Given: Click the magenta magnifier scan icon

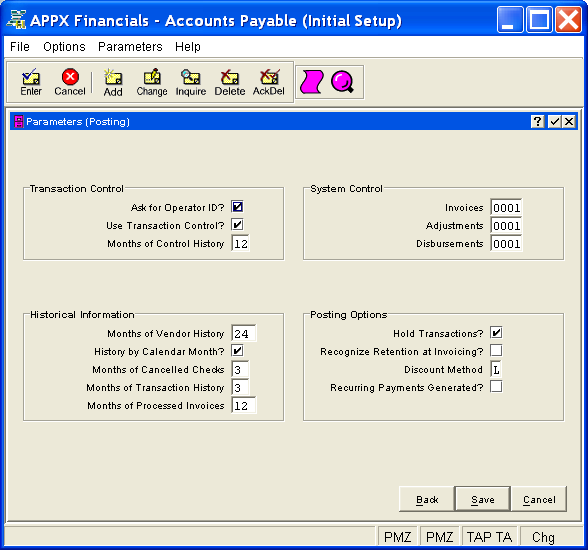Looking at the screenshot, I should click(x=342, y=82).
